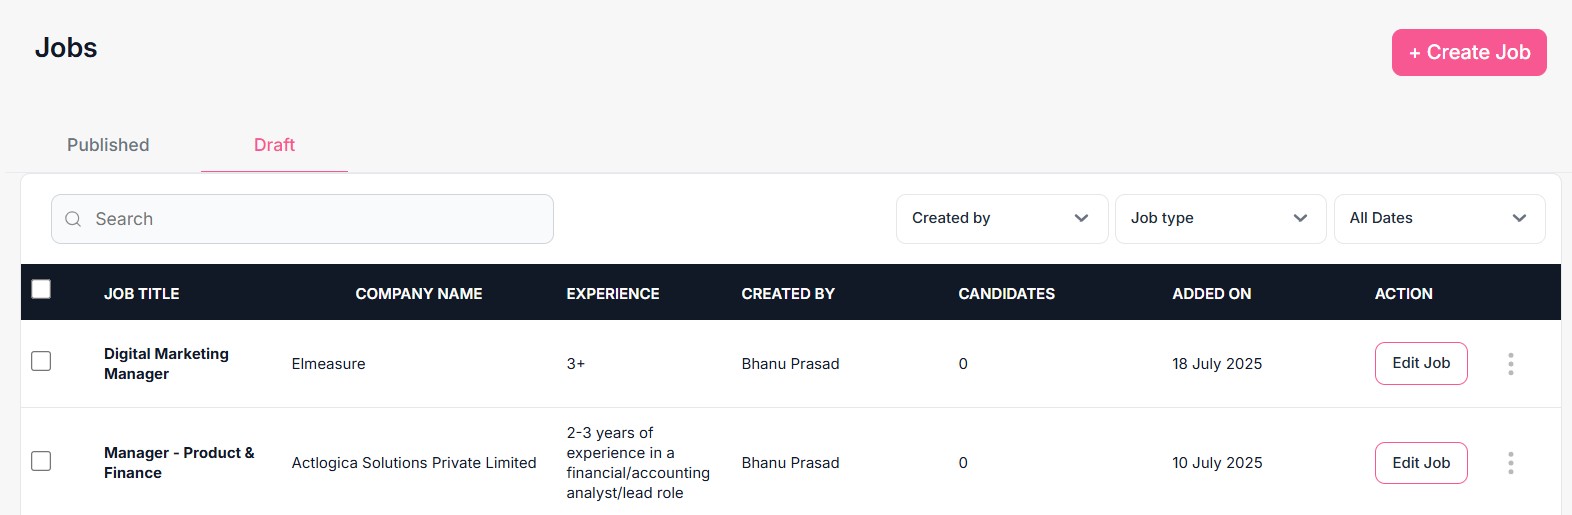Viewport: 1572px width, 515px height.
Task: Click the search magnifier icon
Action: tap(73, 219)
